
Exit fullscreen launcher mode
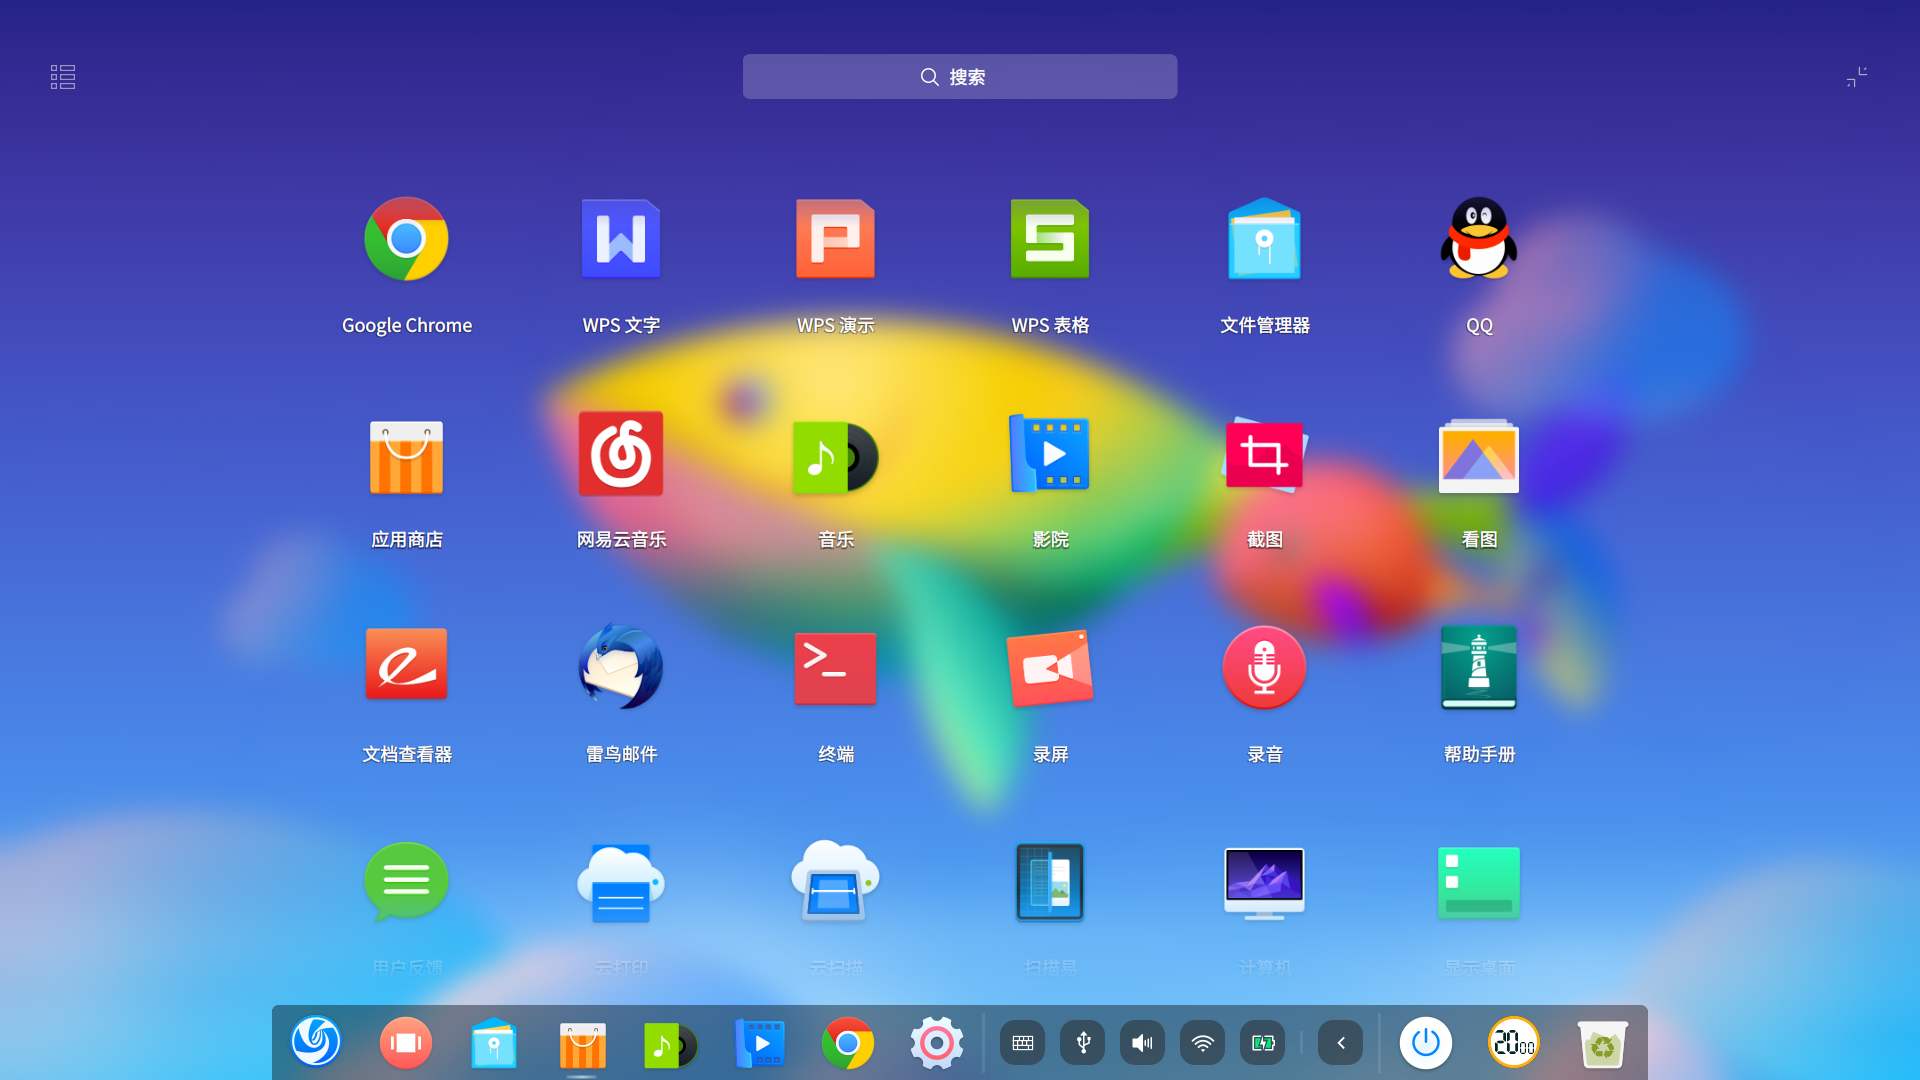click(x=1856, y=77)
